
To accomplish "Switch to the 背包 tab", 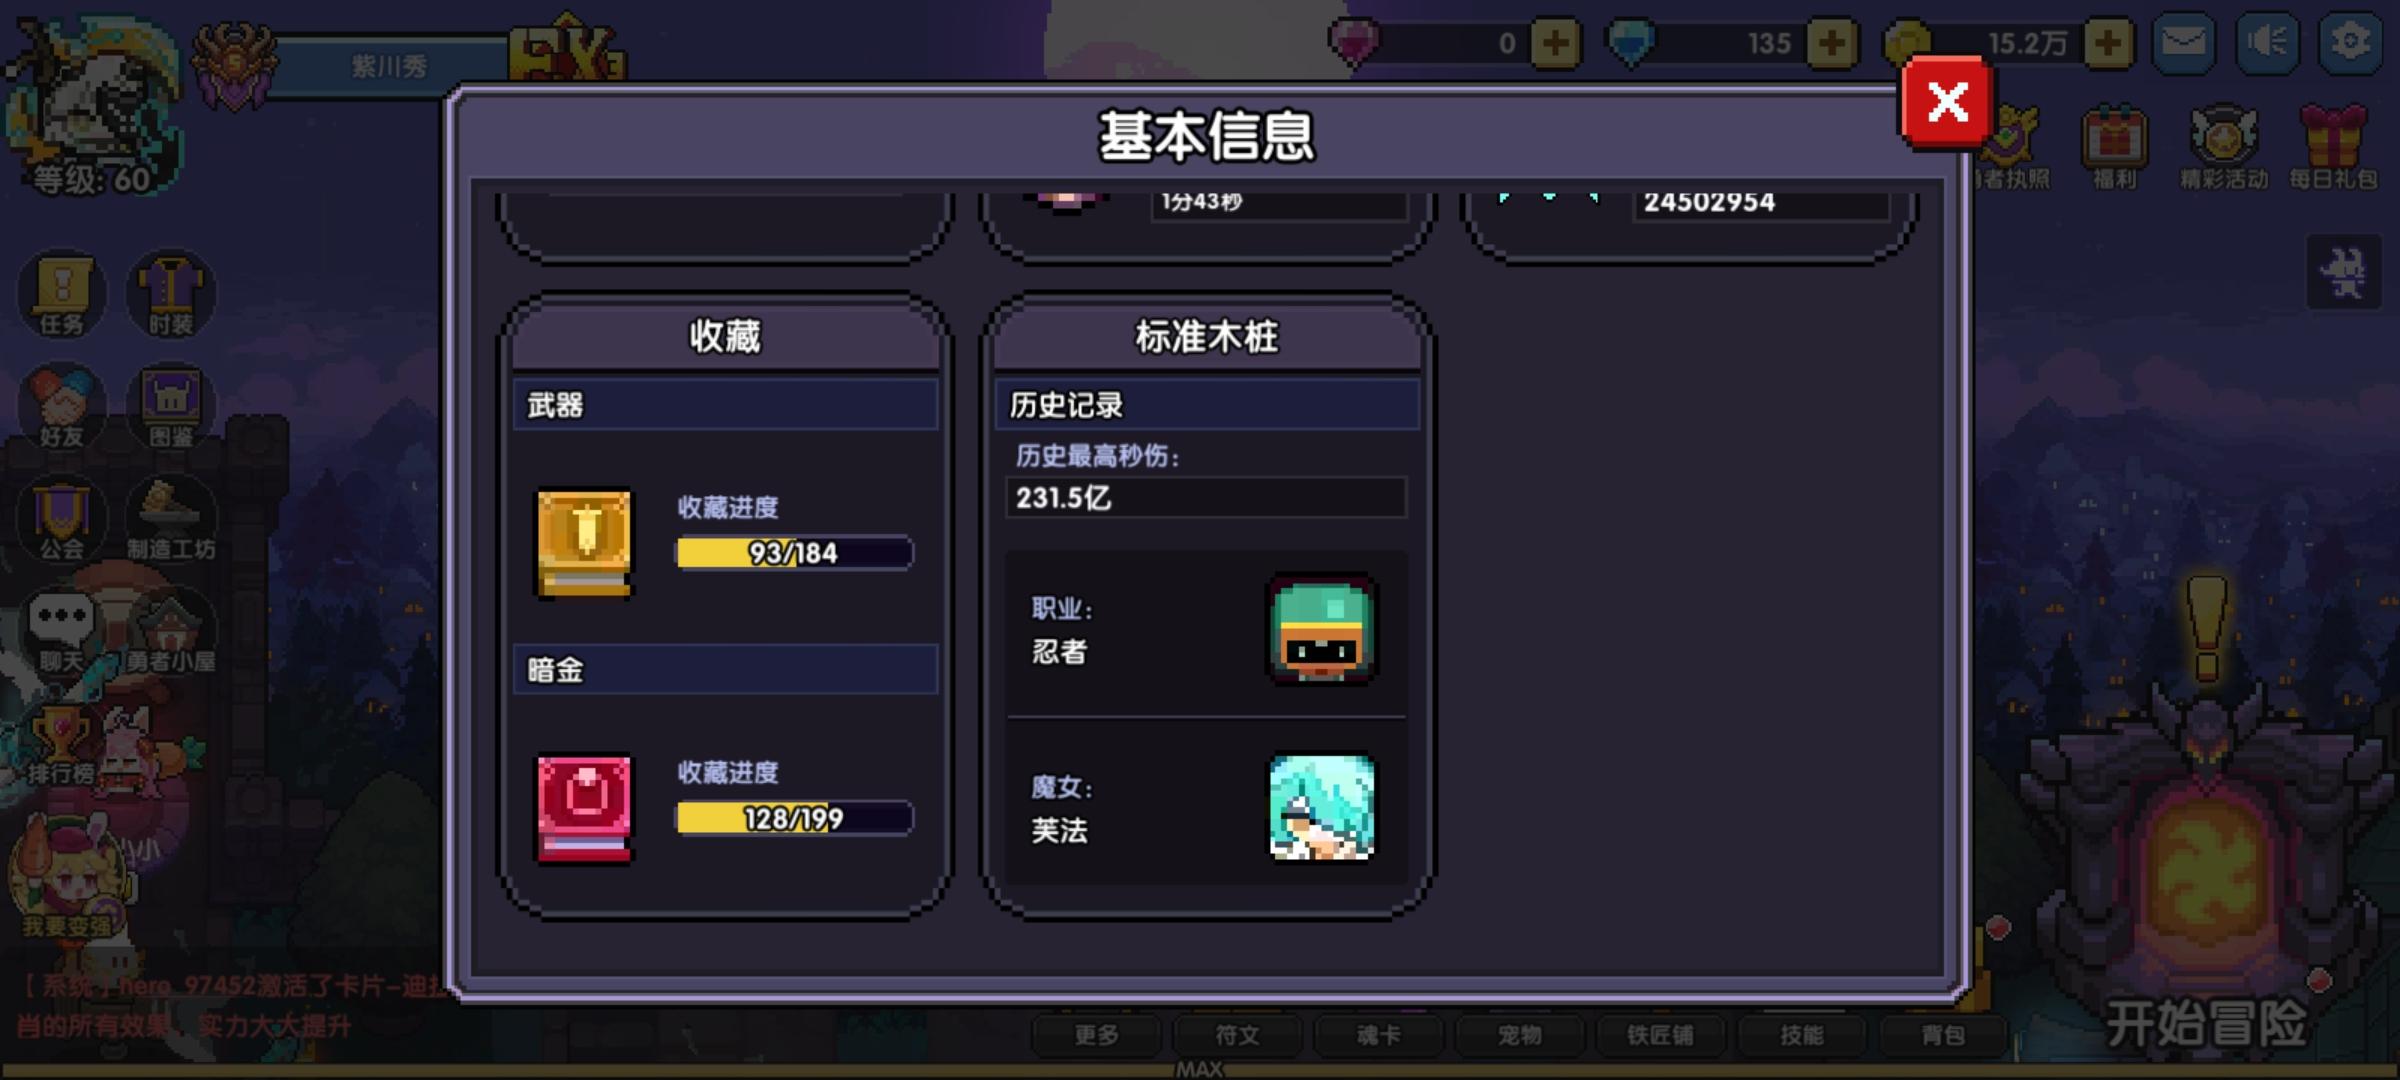I will [1943, 1035].
